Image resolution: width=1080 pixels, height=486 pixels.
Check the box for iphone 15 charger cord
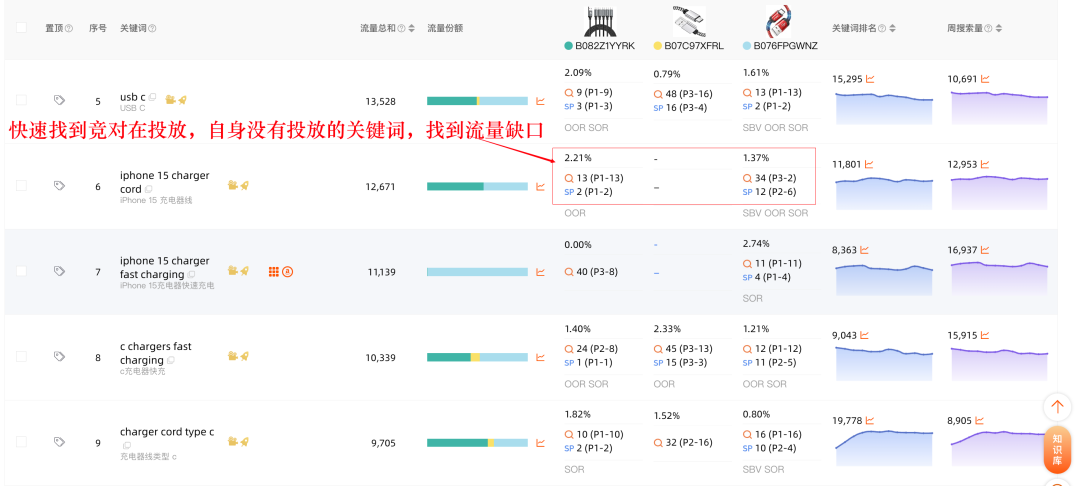tap(21, 186)
